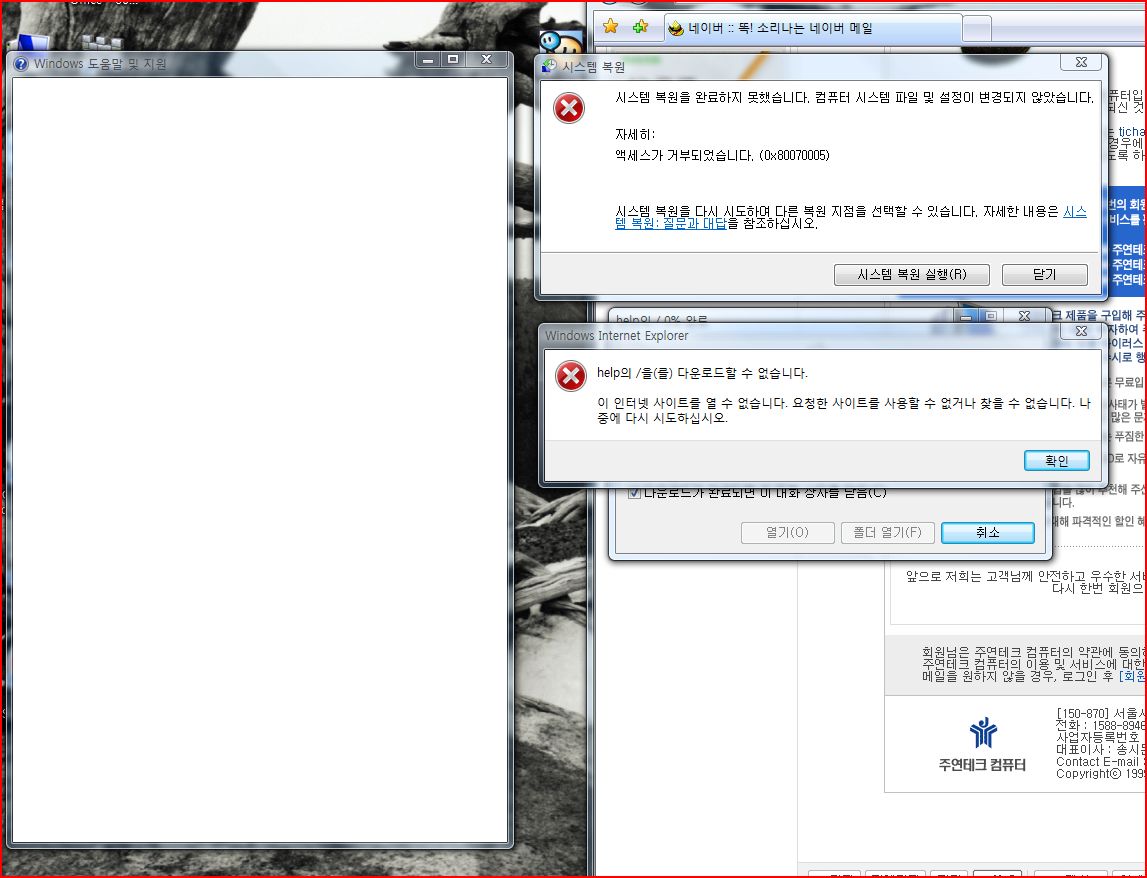Screen dimensions: 1147x878
Task: Click the Naver Mail tab favicon
Action: click(x=676, y=29)
